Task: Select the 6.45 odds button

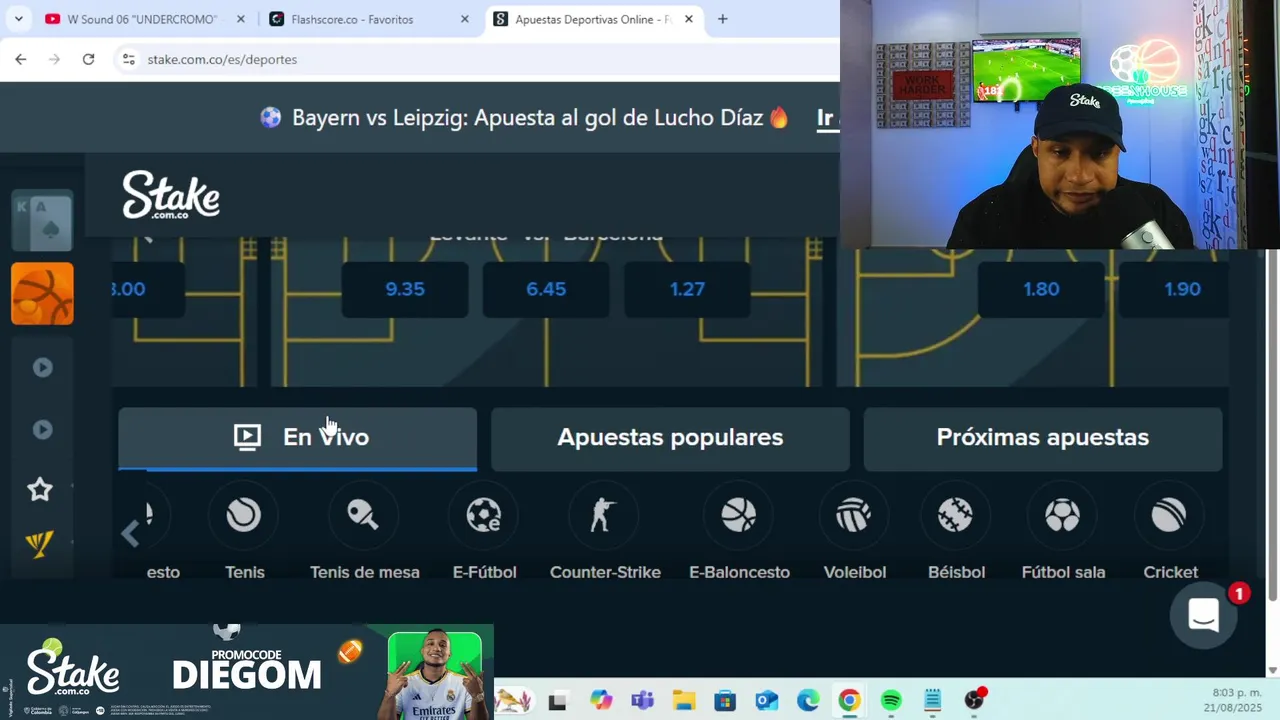Action: pyautogui.click(x=546, y=289)
